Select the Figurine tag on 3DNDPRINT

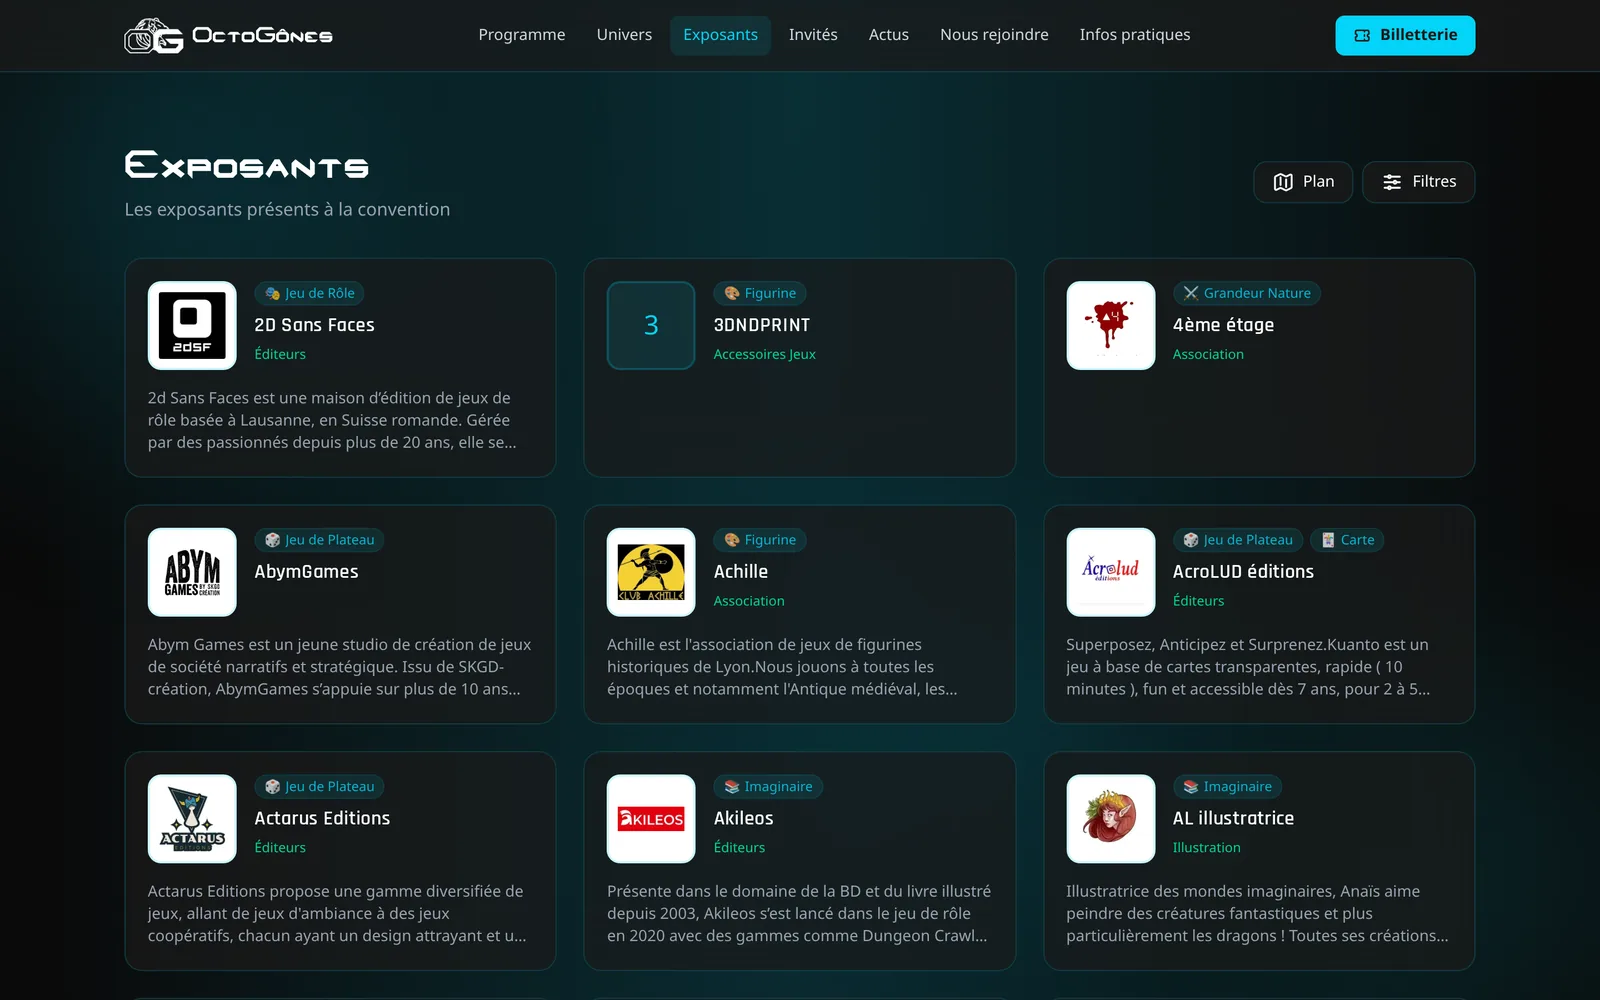760,293
